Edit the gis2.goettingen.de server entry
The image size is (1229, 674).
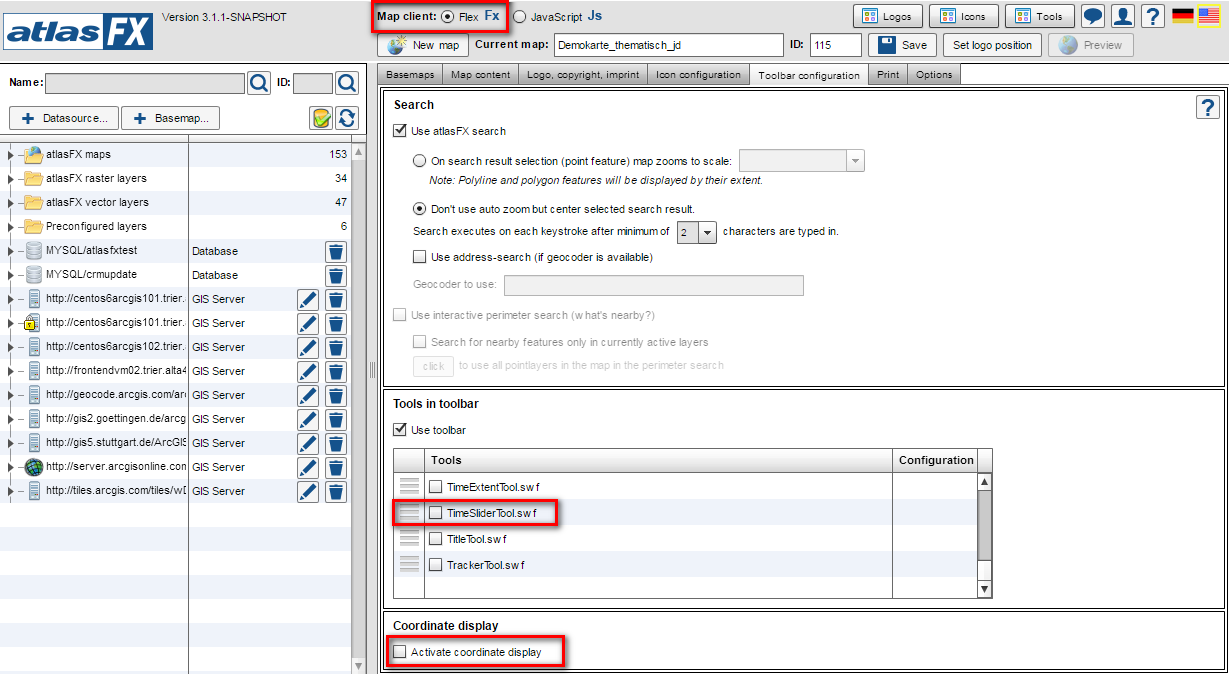click(308, 419)
